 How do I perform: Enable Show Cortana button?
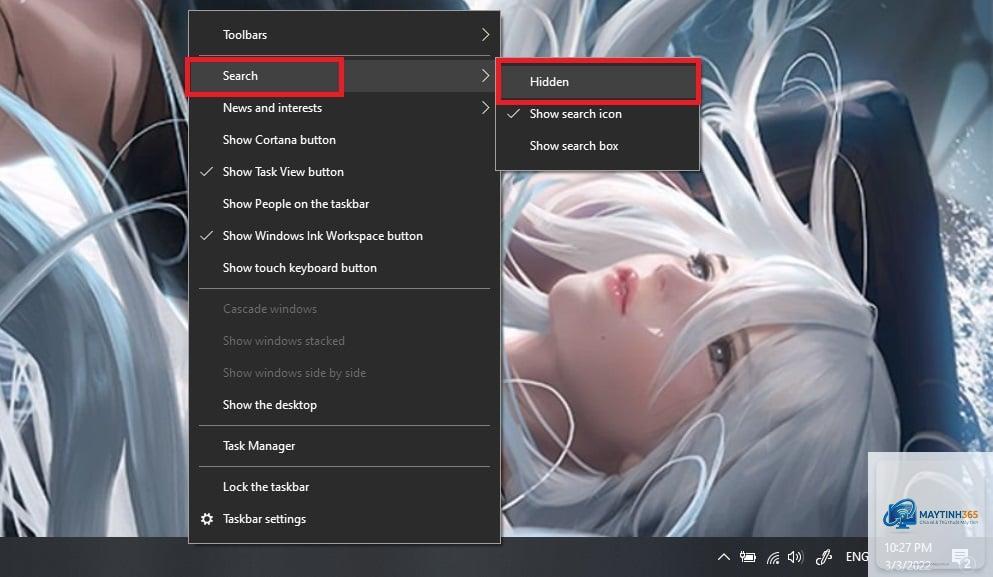pyautogui.click(x=344, y=140)
